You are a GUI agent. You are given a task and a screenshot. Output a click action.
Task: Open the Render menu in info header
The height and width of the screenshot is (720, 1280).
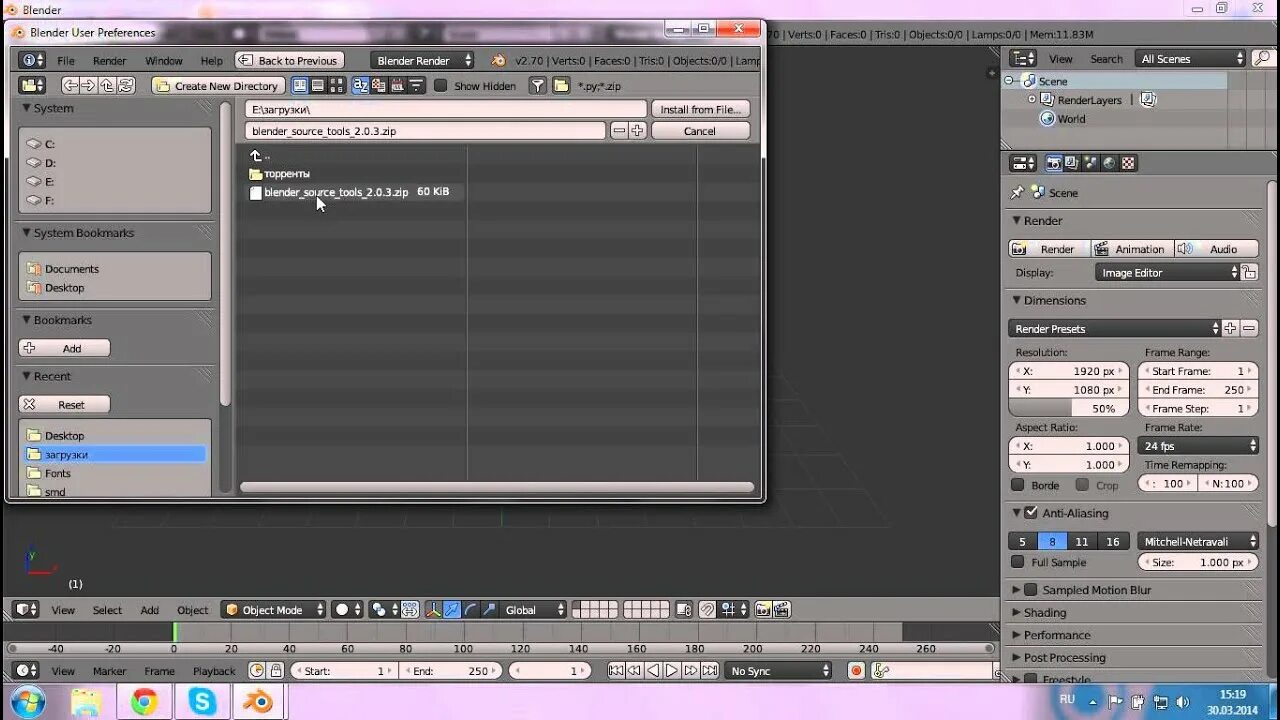pos(110,60)
